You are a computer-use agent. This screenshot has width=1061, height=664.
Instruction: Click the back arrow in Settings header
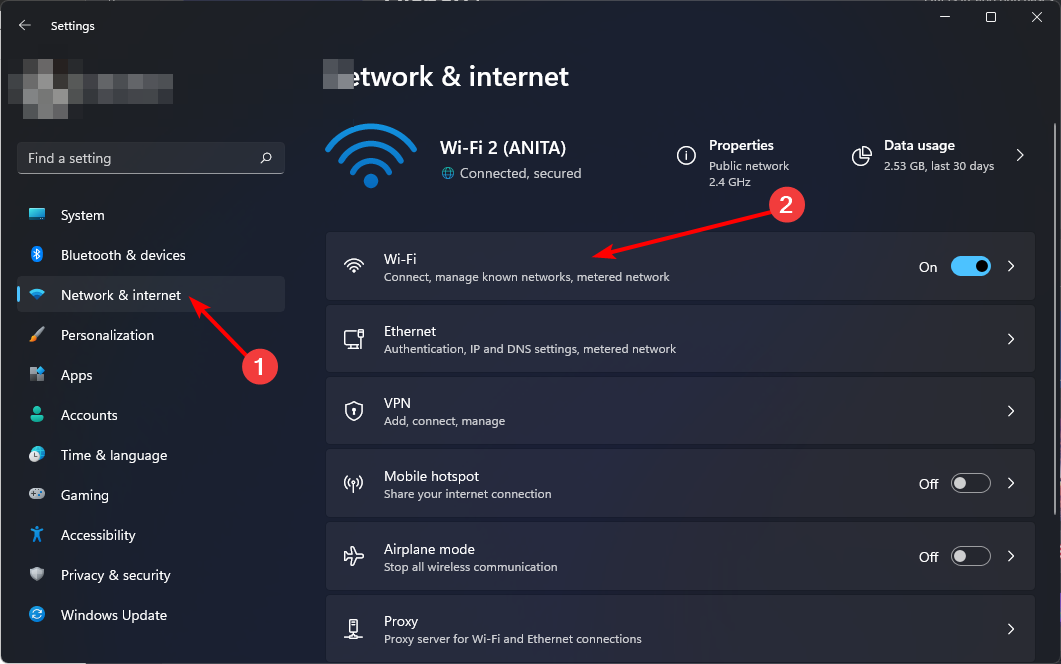tap(25, 25)
